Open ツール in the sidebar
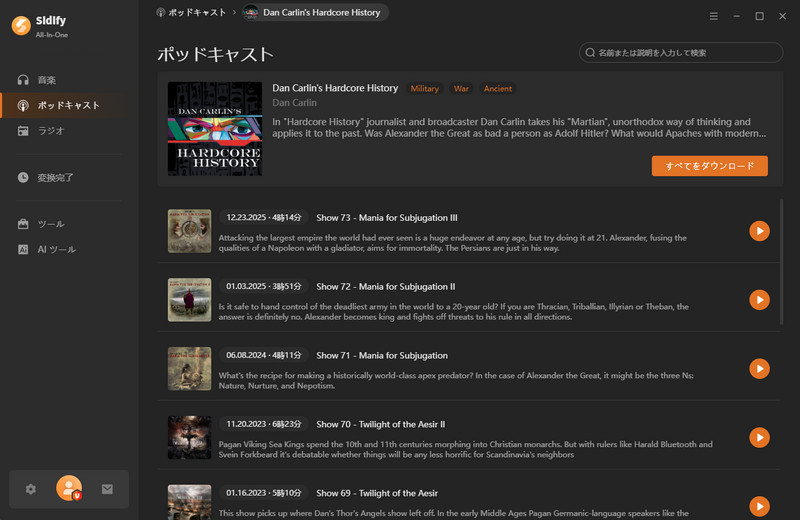 50,224
